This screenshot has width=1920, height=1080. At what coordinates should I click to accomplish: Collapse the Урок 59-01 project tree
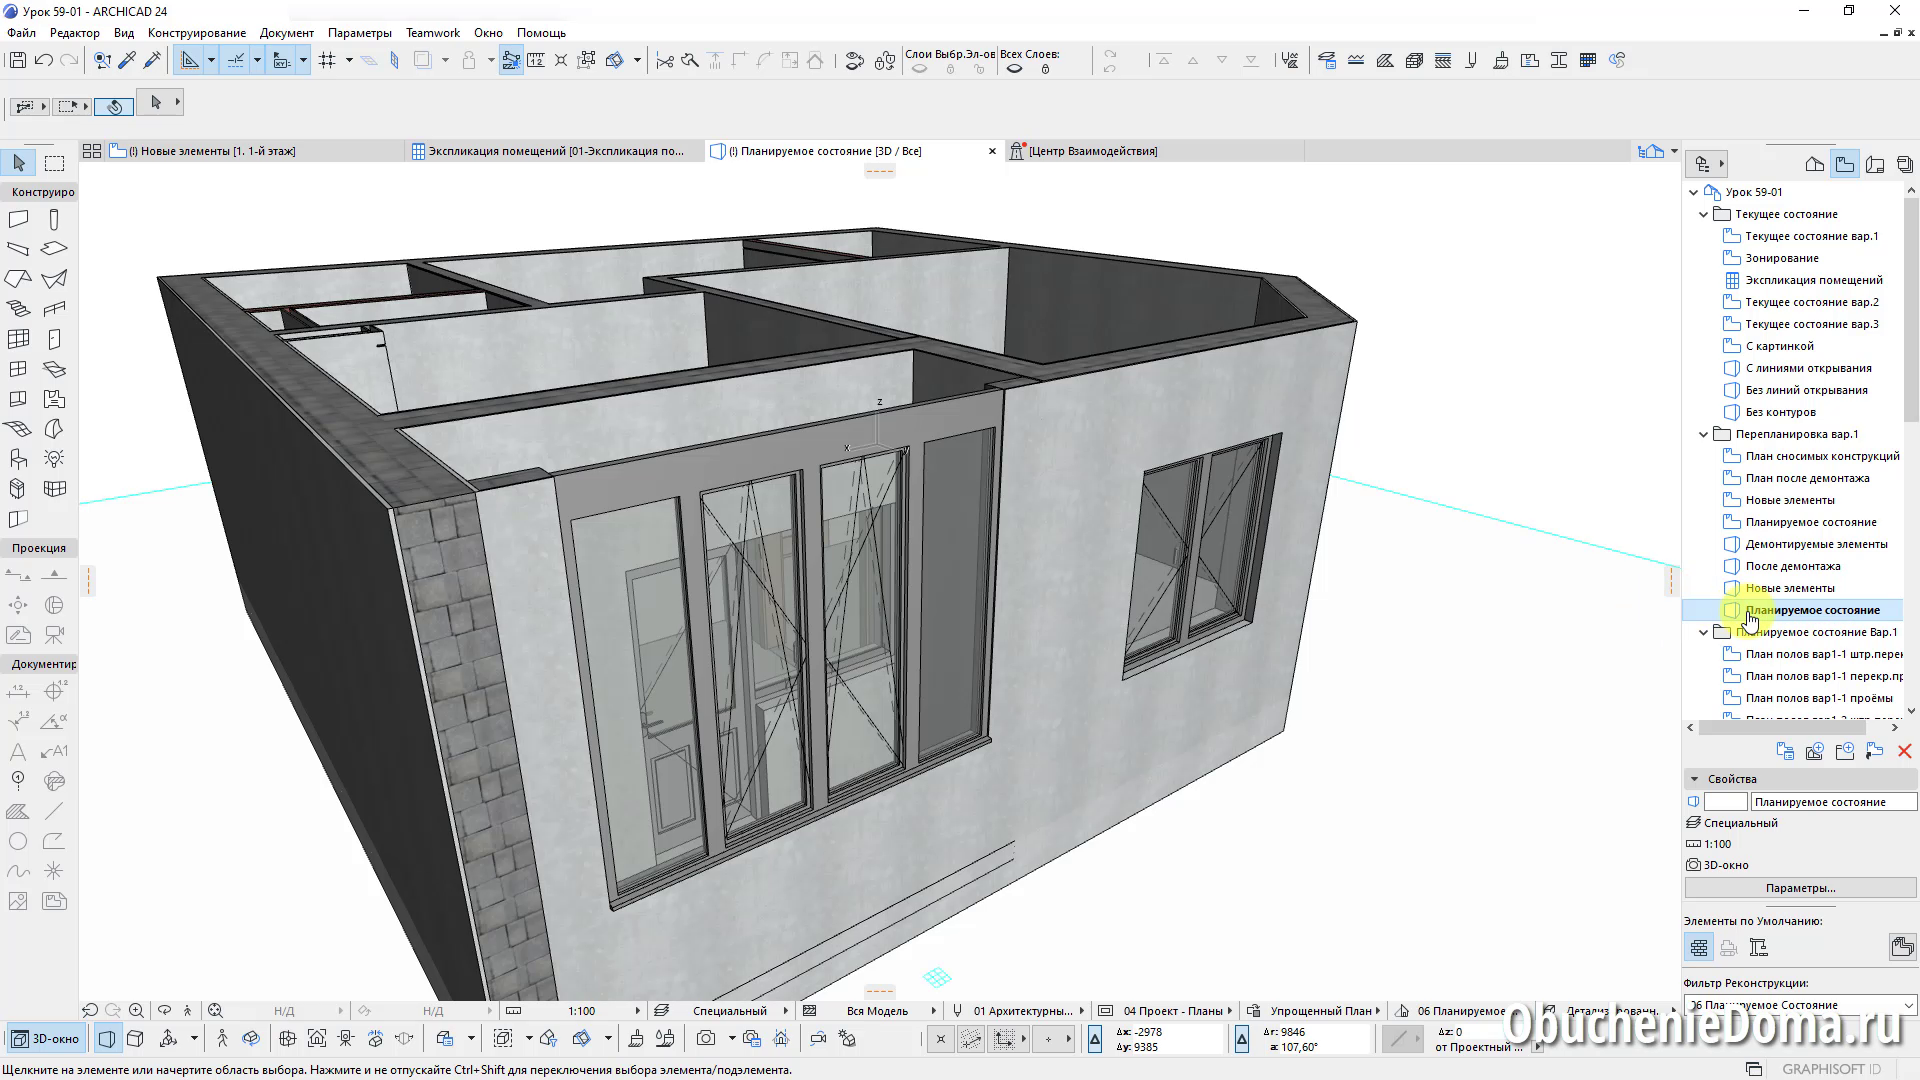coord(1693,191)
